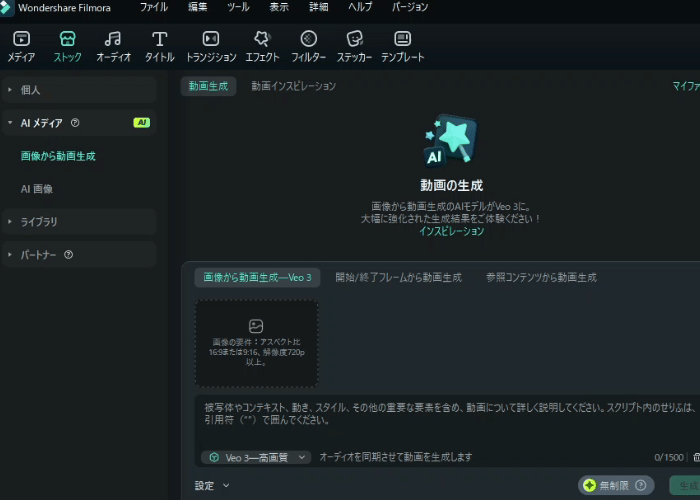
Task: Open the 編集 menu
Action: coord(197,7)
